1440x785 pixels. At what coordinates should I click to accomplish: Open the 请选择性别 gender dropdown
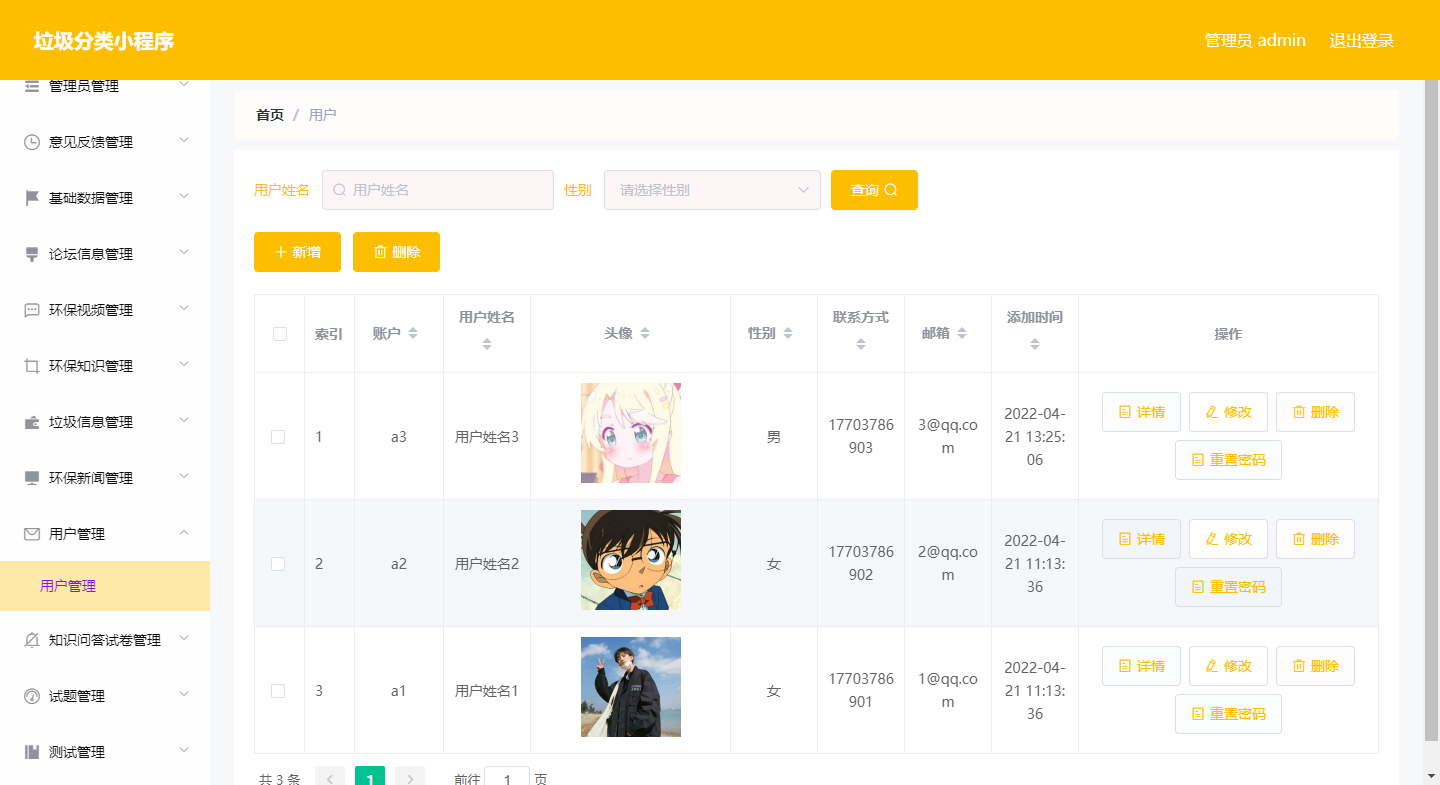711,189
